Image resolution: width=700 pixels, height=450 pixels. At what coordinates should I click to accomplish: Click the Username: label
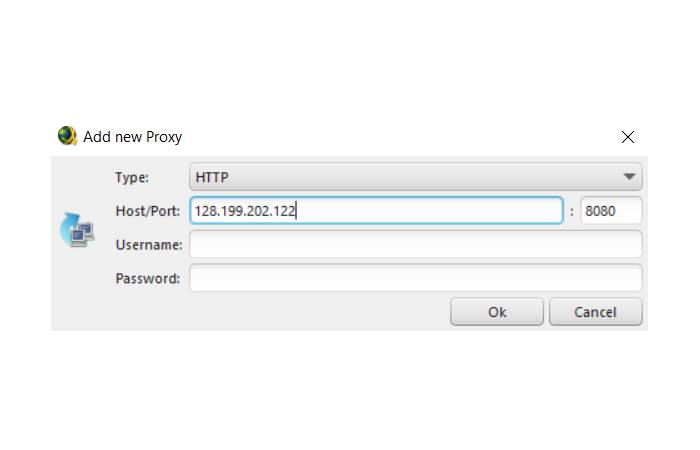149,245
